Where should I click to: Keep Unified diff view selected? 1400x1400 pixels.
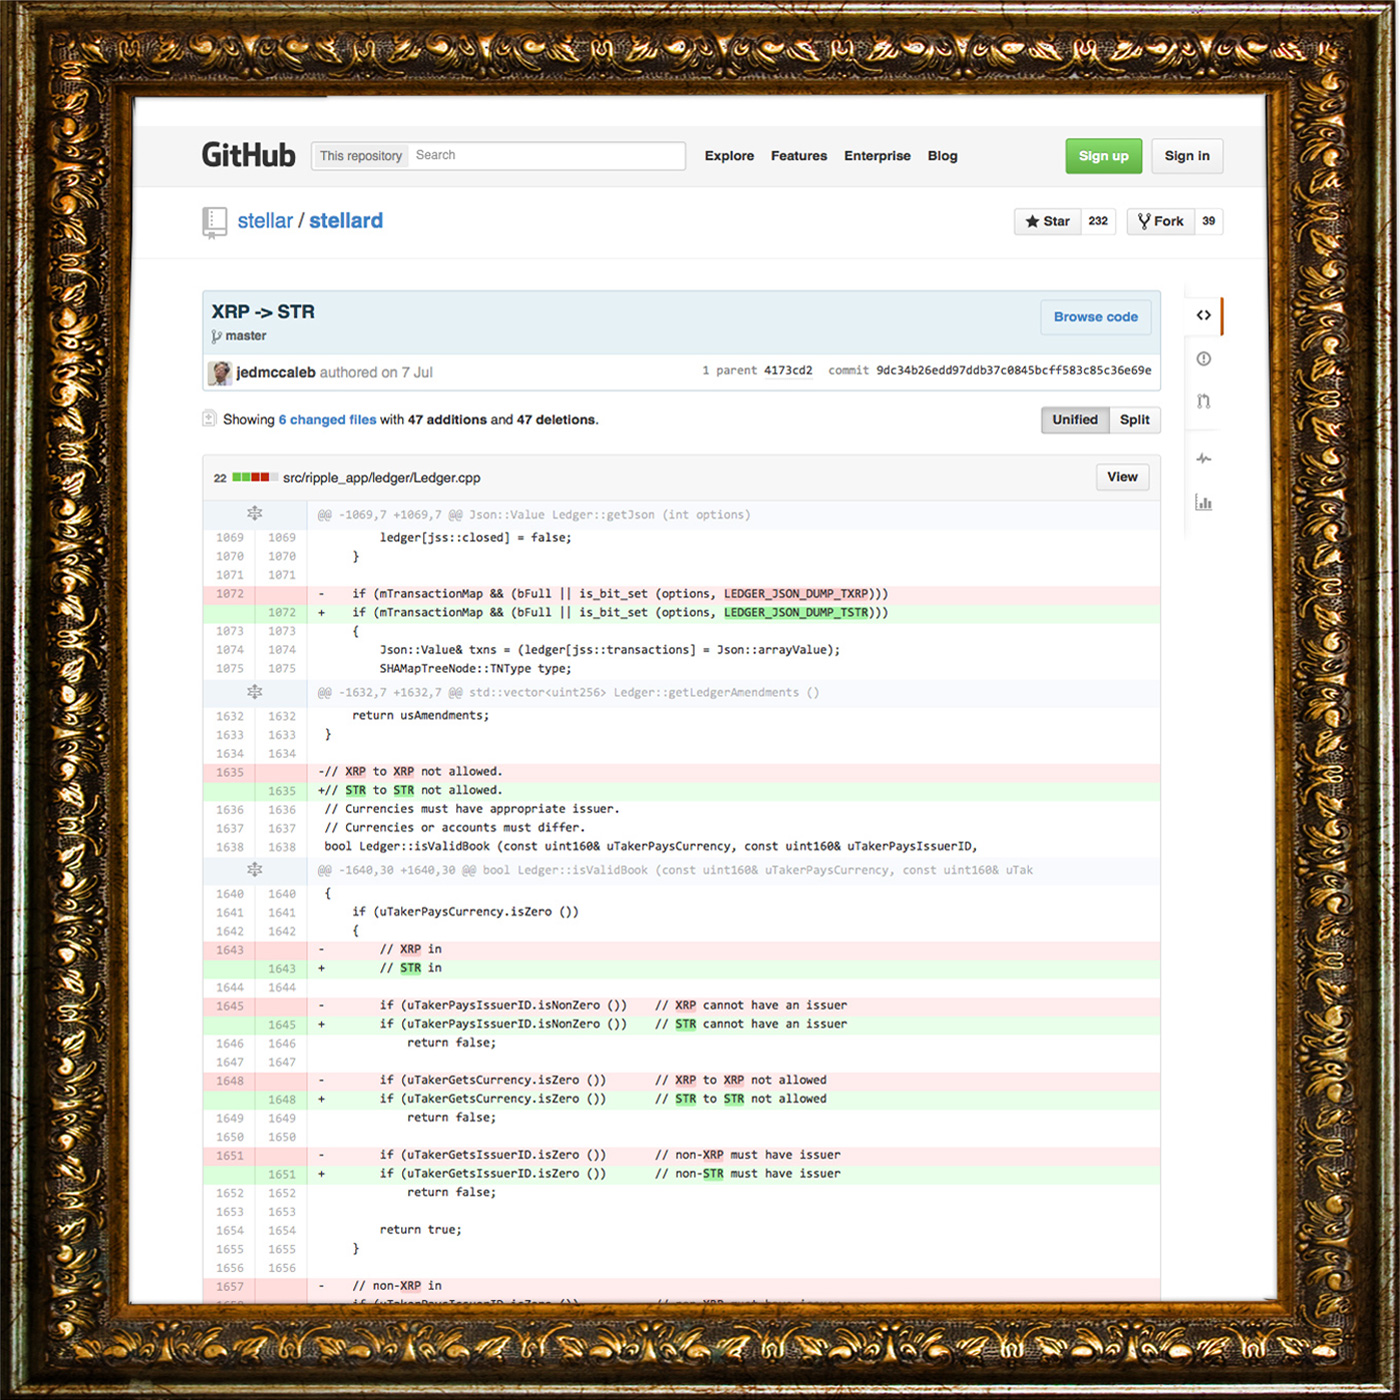tap(1074, 420)
